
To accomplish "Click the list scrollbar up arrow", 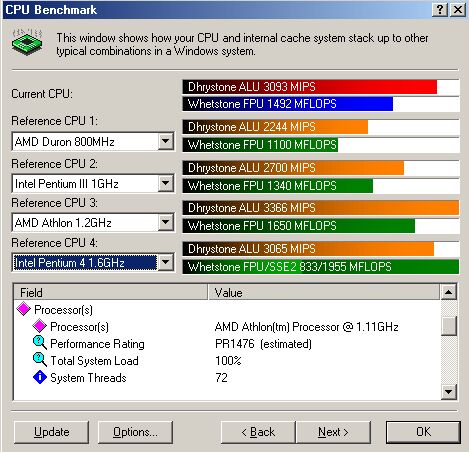I will (449, 292).
